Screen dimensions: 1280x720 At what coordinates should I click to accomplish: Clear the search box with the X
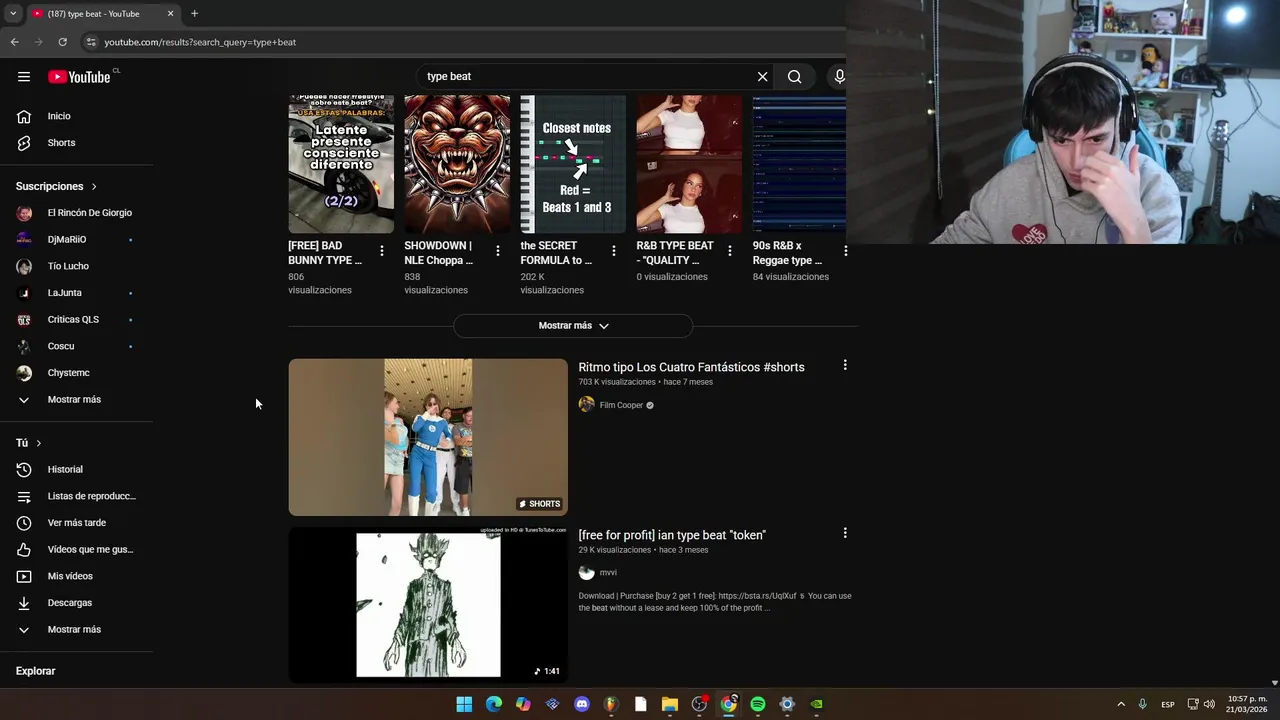(x=762, y=77)
